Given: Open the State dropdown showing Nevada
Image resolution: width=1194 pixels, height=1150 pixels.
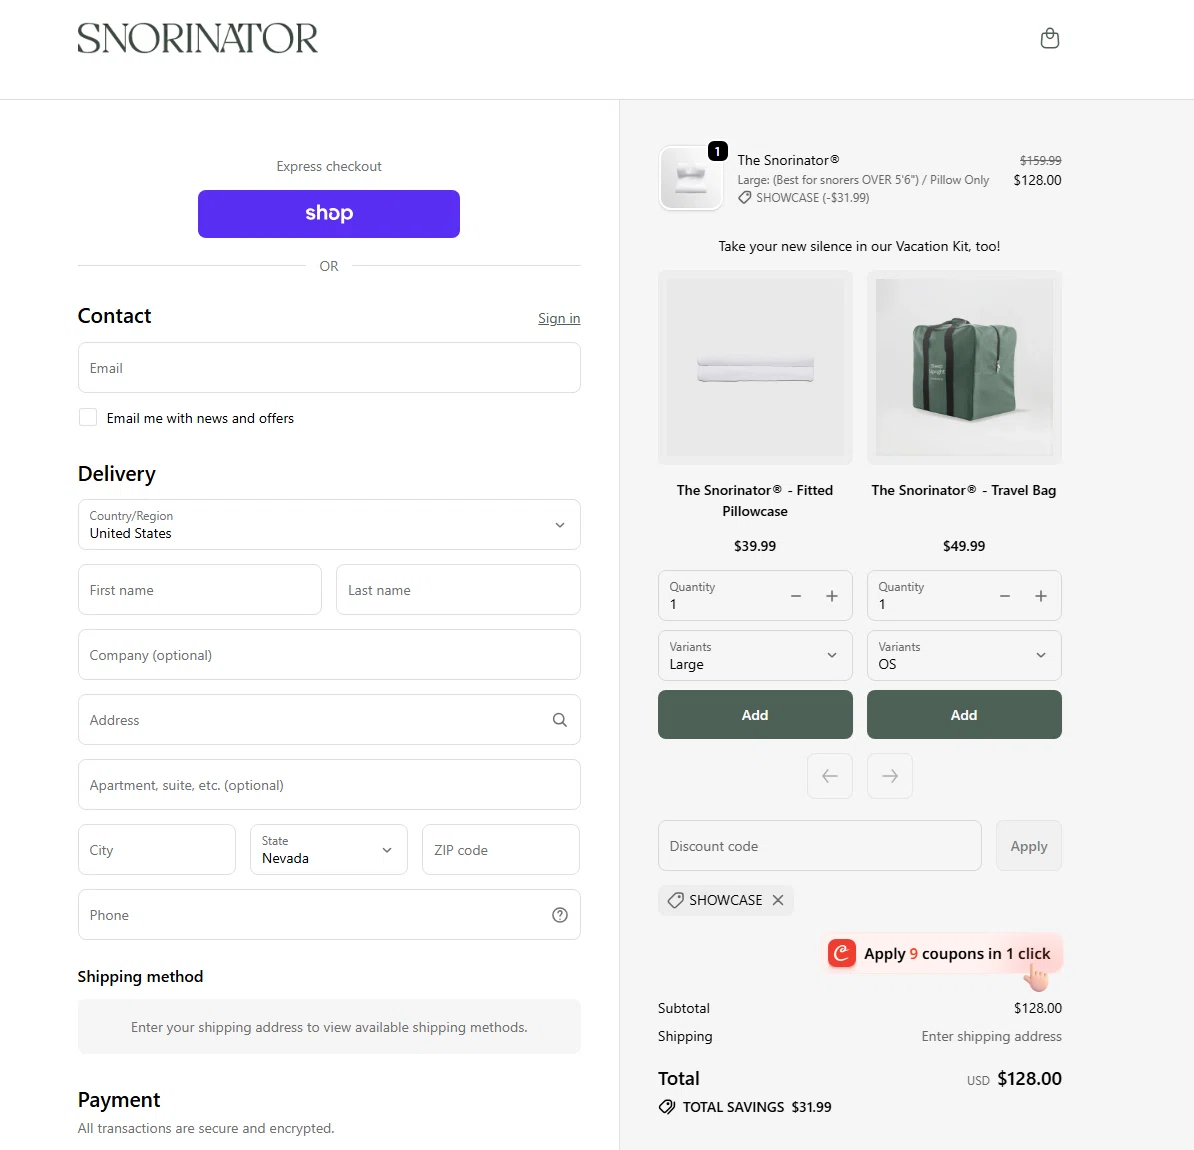Looking at the screenshot, I should pos(329,849).
